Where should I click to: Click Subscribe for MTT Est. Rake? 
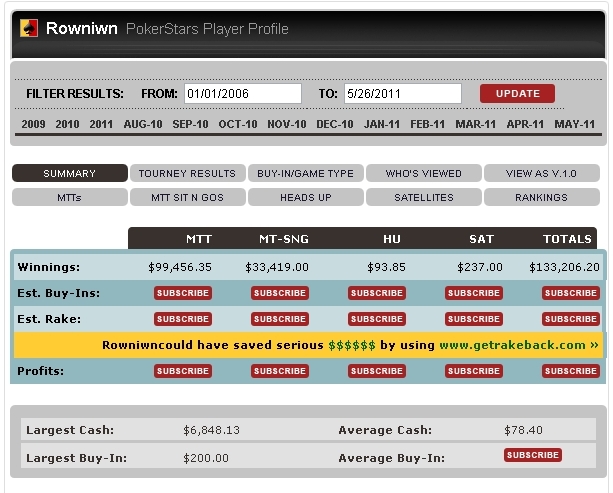point(183,319)
